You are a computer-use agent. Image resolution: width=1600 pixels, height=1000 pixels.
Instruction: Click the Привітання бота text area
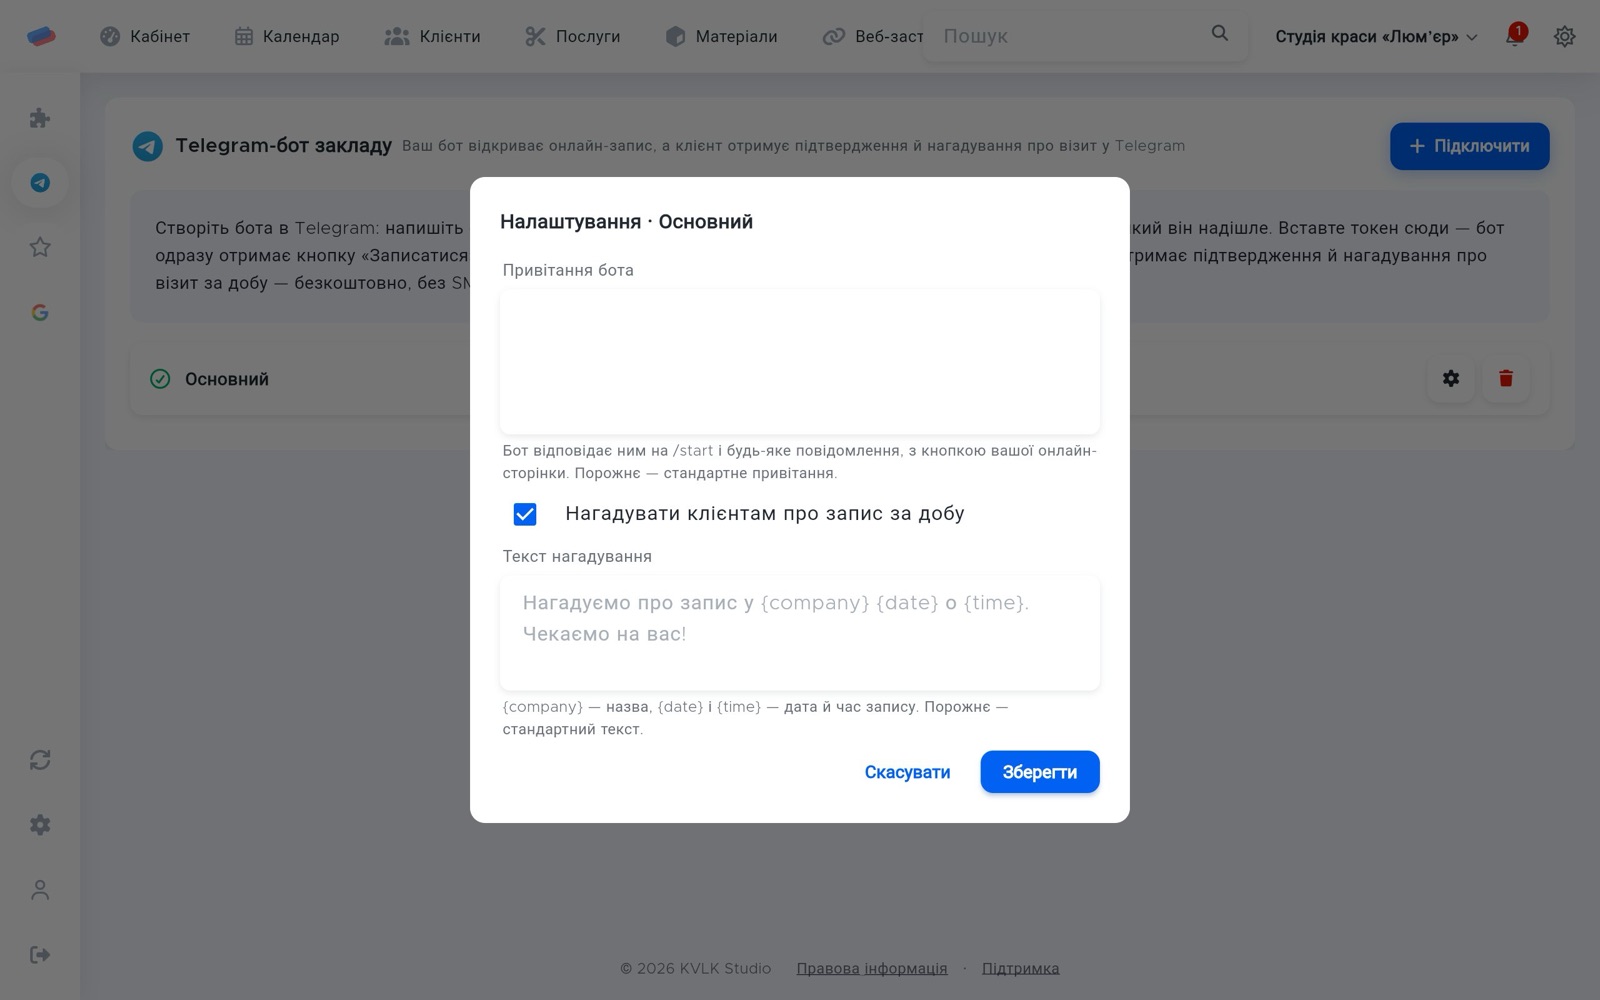coord(800,362)
